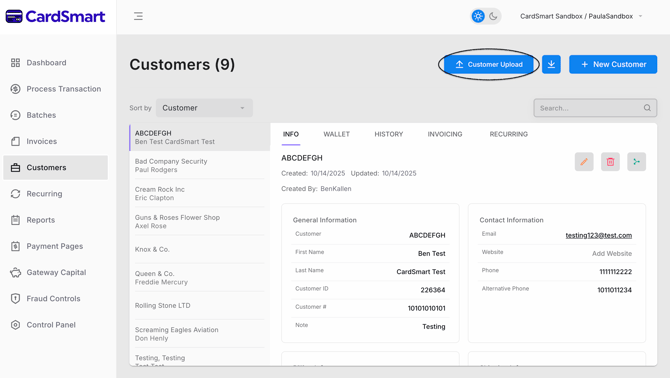Switch to the INVOICING tab
This screenshot has height=378, width=670.
pos(445,134)
